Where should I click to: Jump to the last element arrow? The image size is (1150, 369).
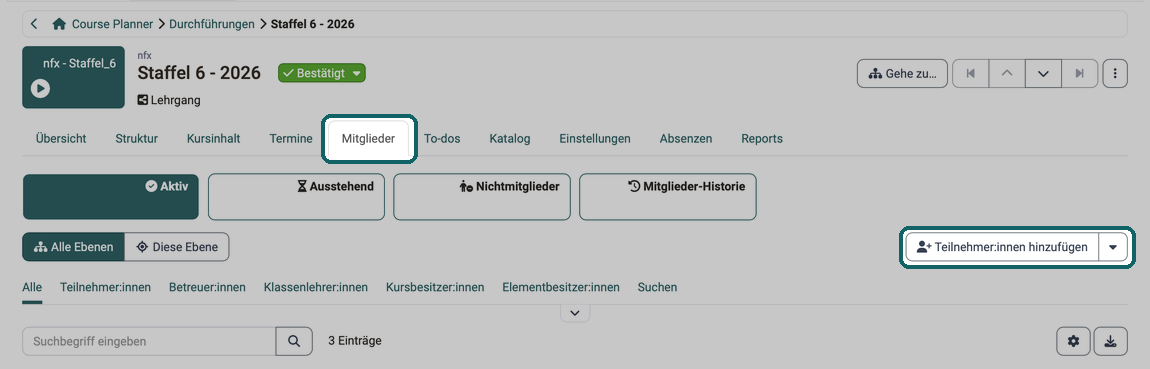(x=1080, y=74)
